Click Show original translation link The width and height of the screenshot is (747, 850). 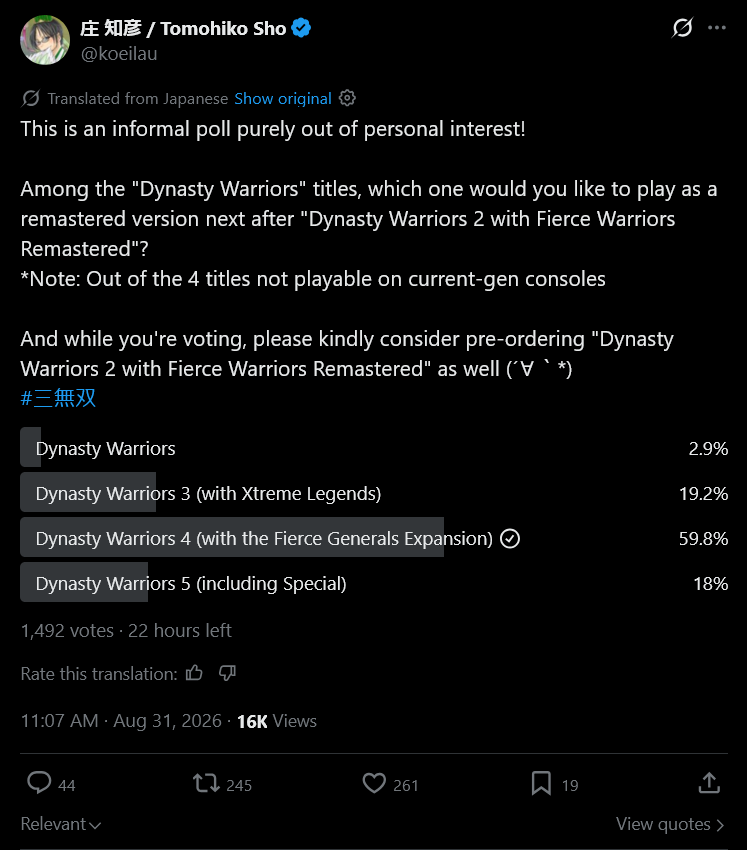(x=282, y=99)
